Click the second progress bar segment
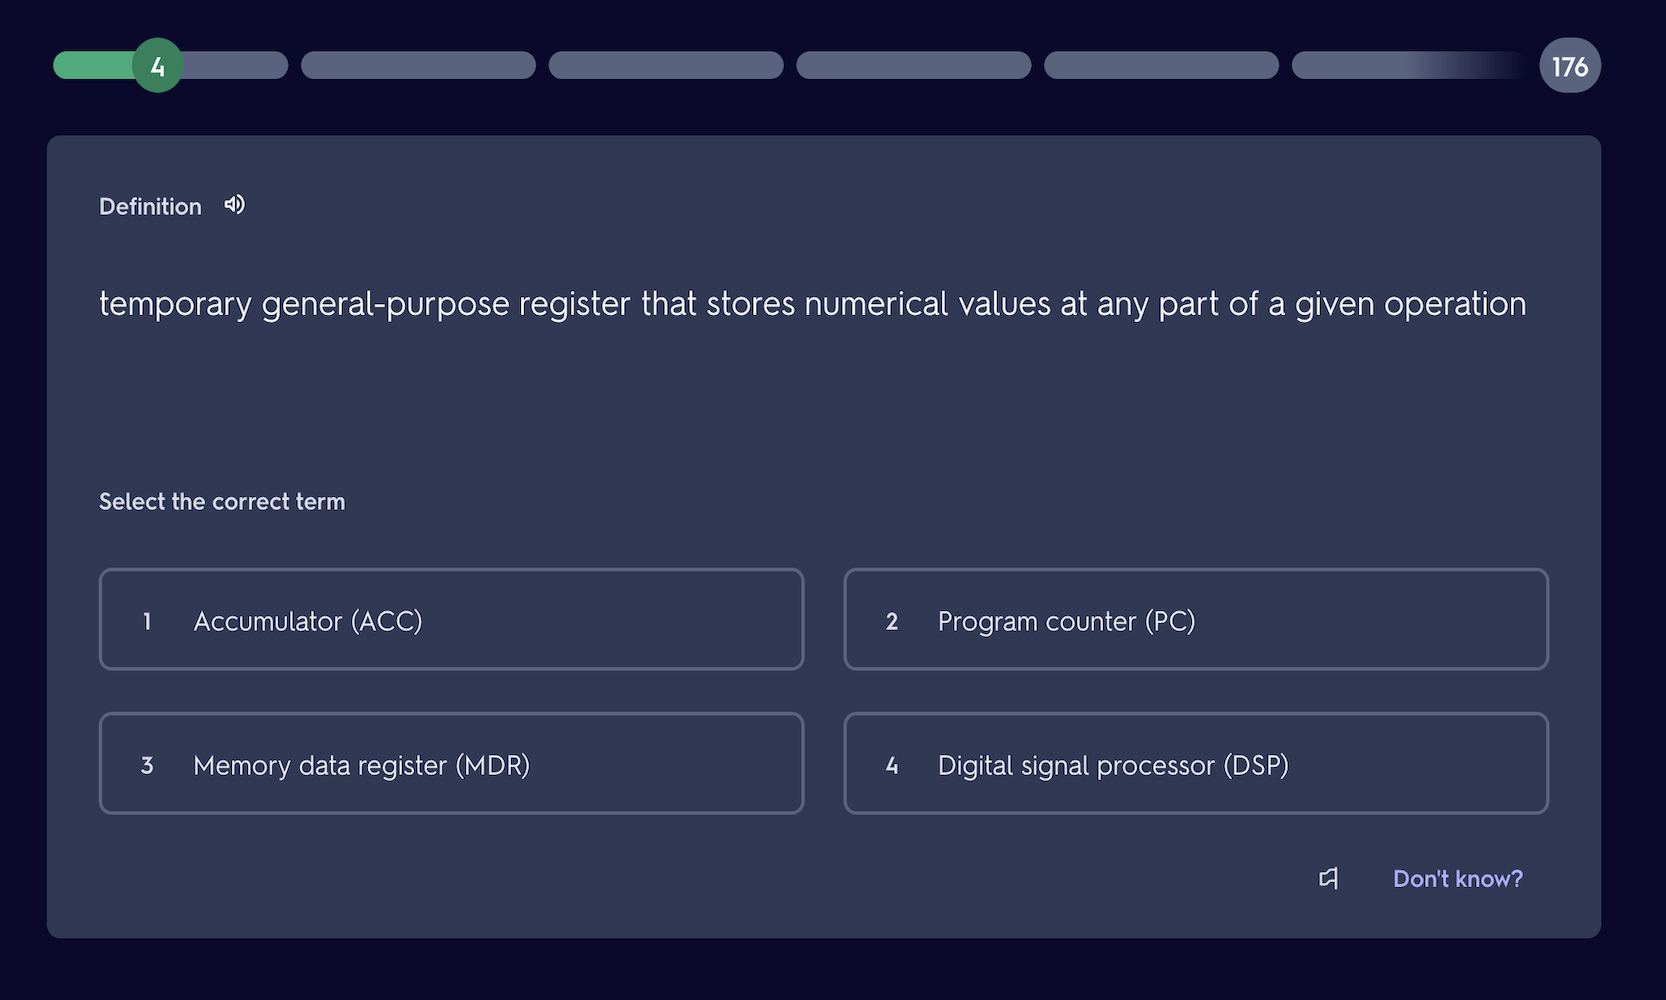 [x=418, y=65]
